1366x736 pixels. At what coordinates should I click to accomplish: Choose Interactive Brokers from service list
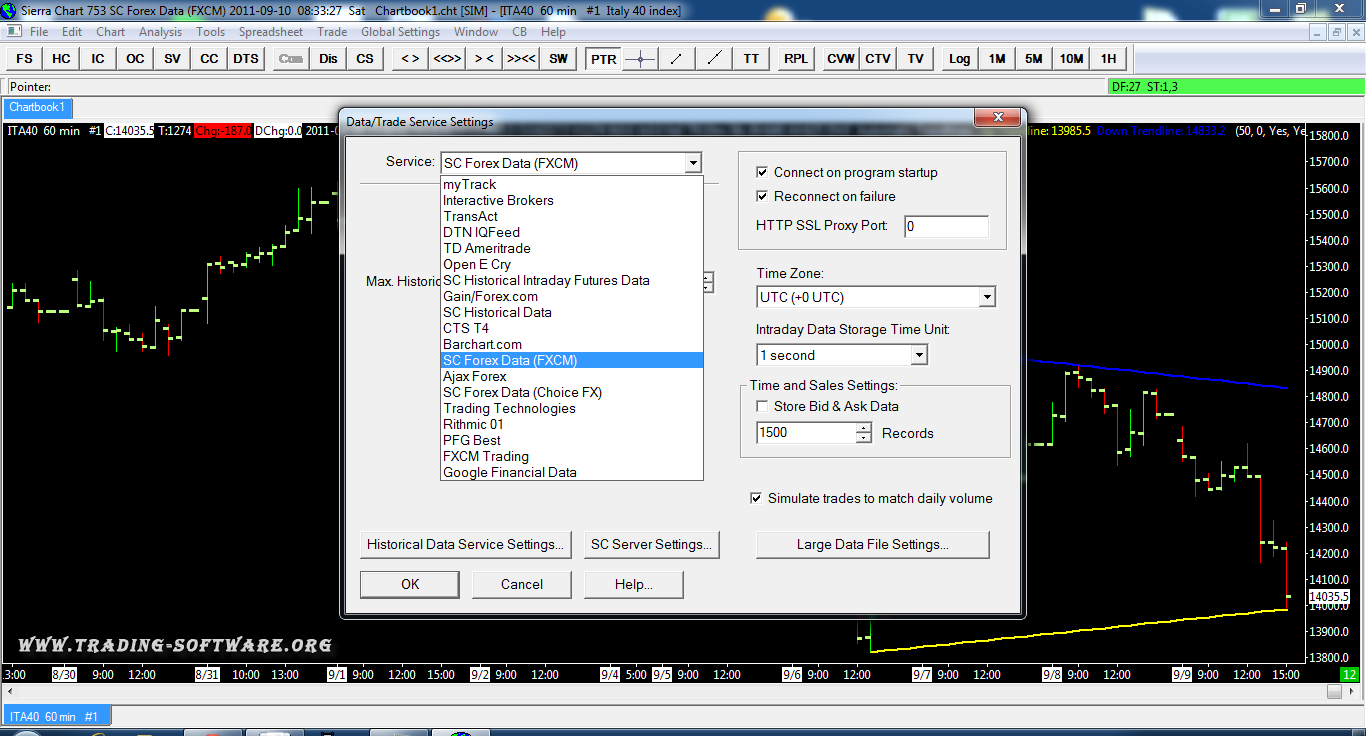point(498,200)
